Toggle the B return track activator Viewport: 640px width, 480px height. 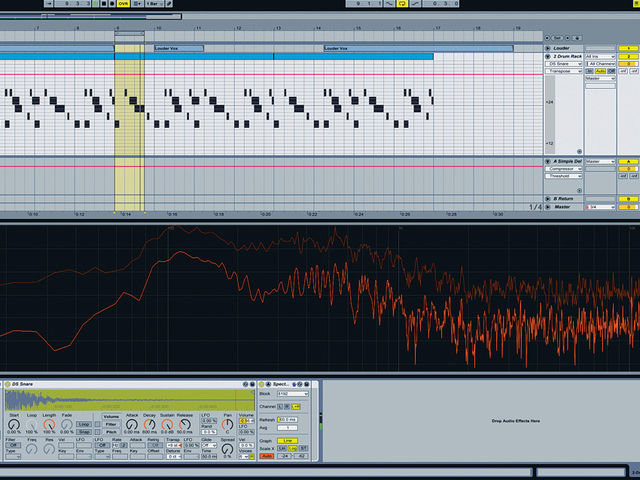point(629,199)
